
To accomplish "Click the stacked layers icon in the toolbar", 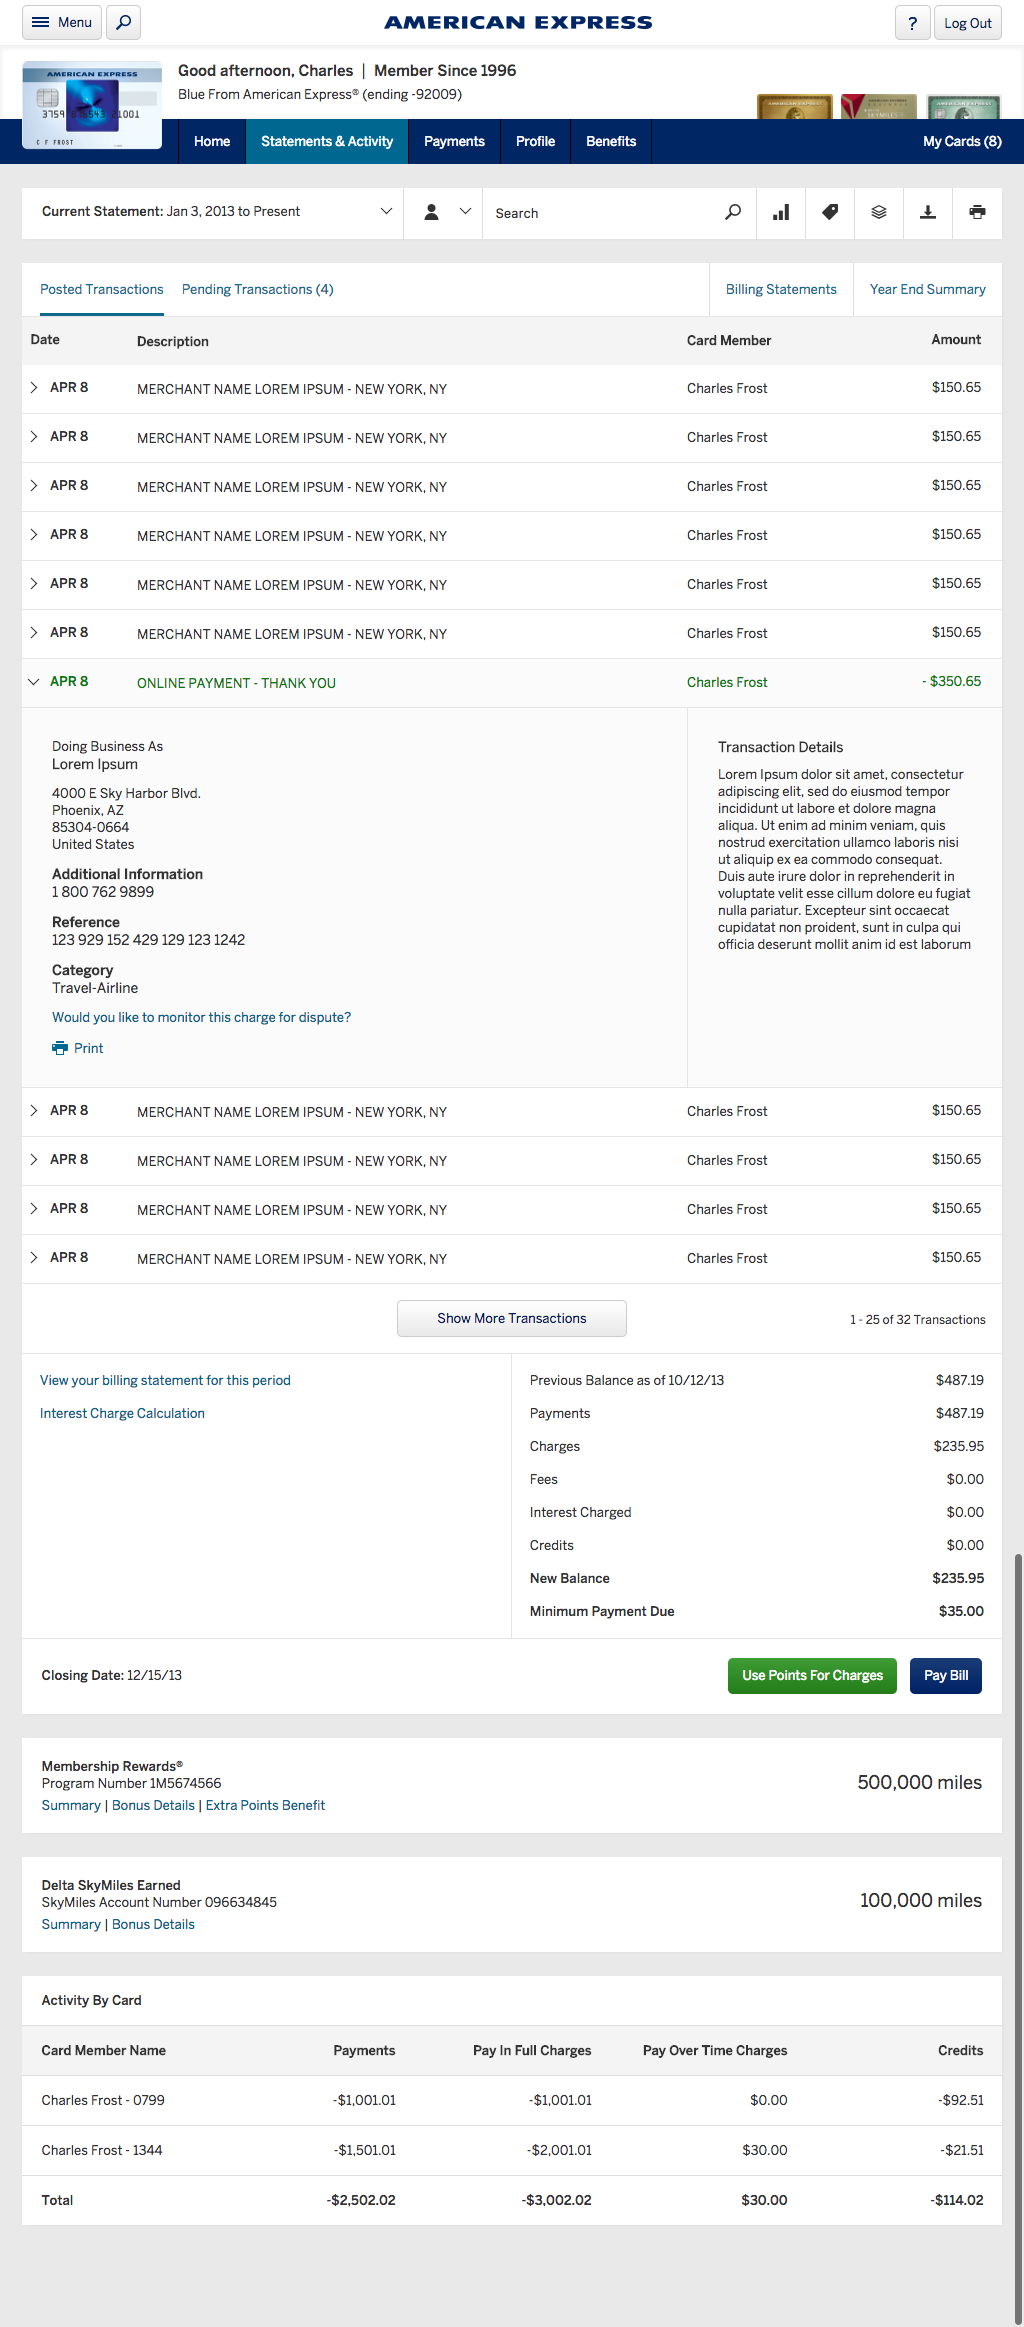I will coord(878,212).
